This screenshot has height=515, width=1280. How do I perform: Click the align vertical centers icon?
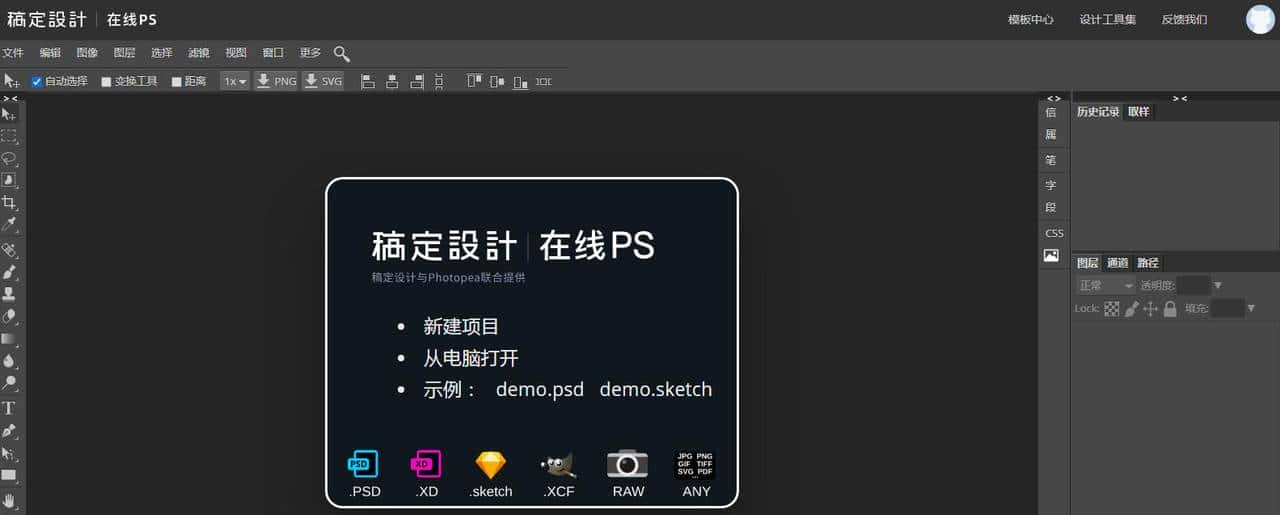pyautogui.click(x=497, y=81)
